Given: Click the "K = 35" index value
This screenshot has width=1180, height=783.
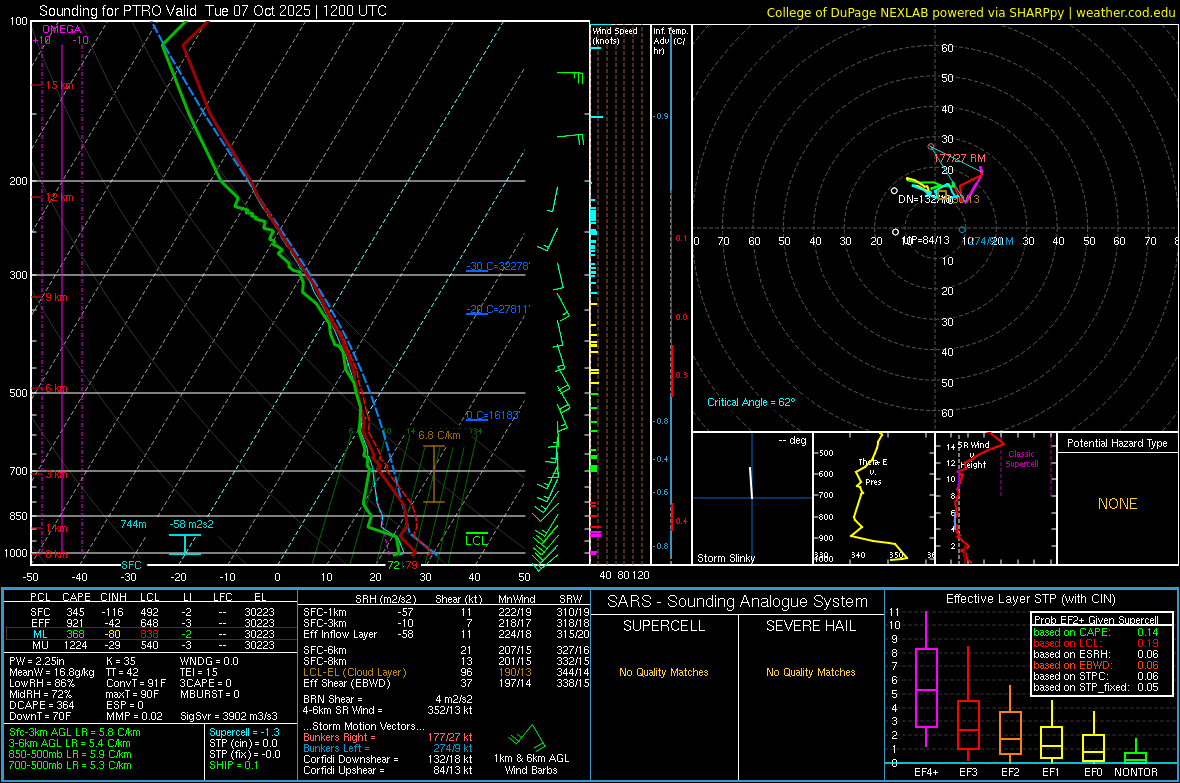Looking at the screenshot, I should click(121, 661).
